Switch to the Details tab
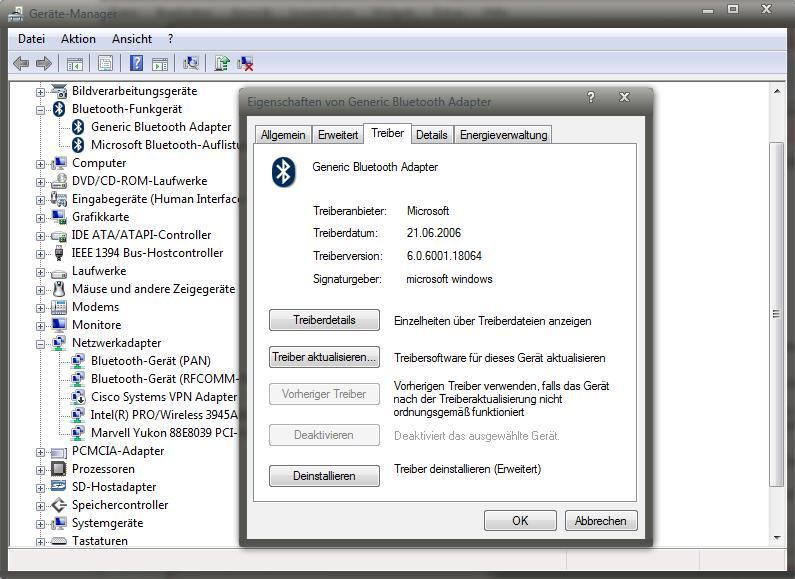The width and height of the screenshot is (795, 579). 431,135
